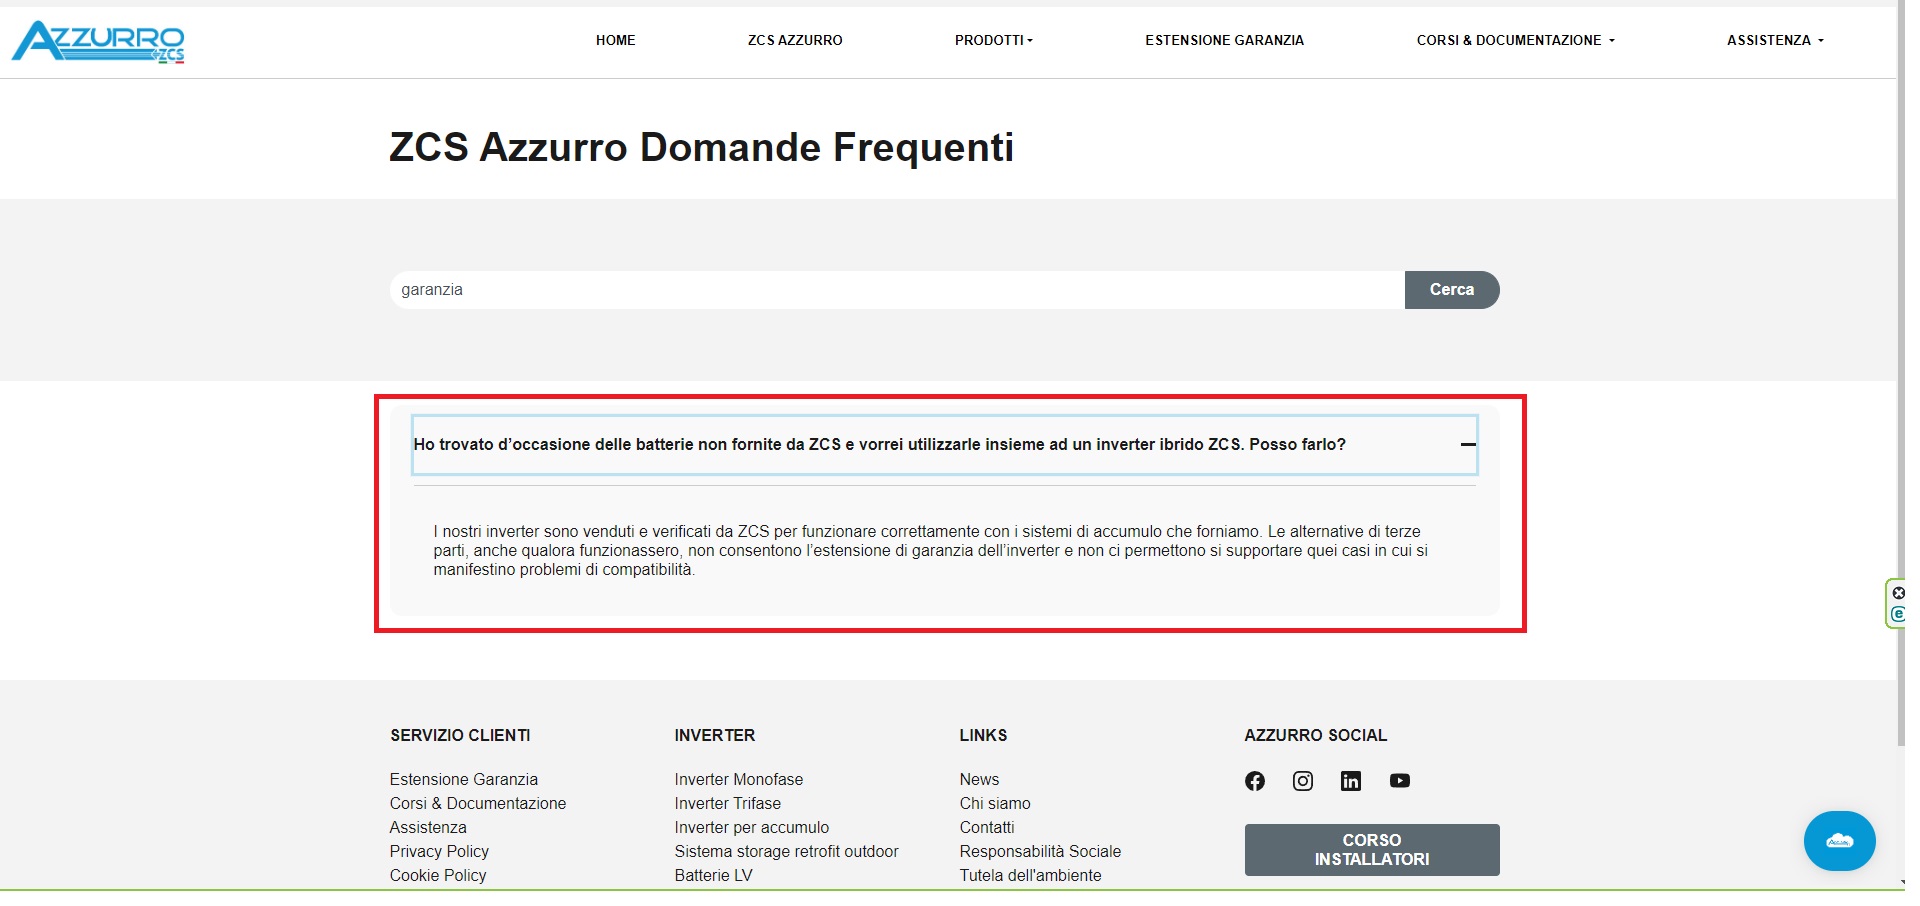Expand the Prodotti dropdown menu

coord(993,40)
